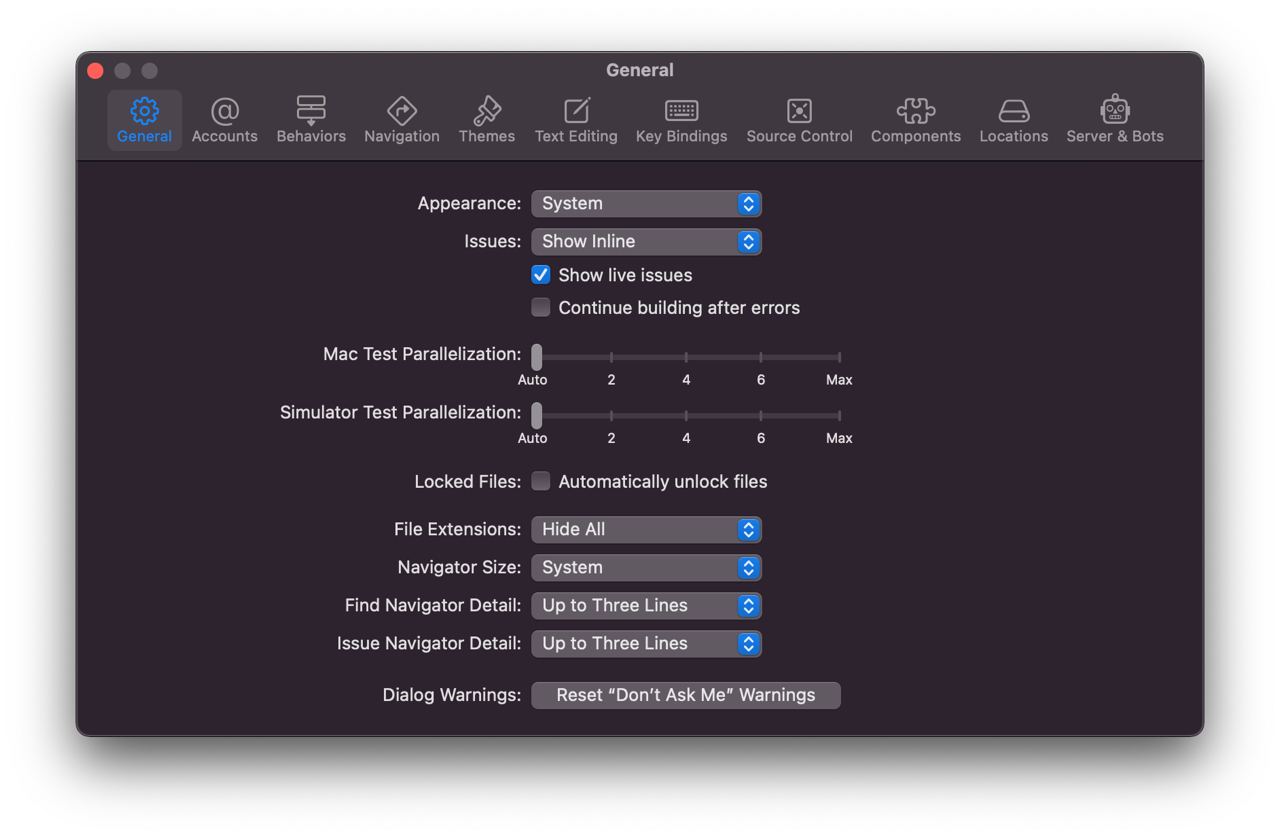Click the Dialog Warnings label
Screen dimensions: 1280x837
coord(452,695)
